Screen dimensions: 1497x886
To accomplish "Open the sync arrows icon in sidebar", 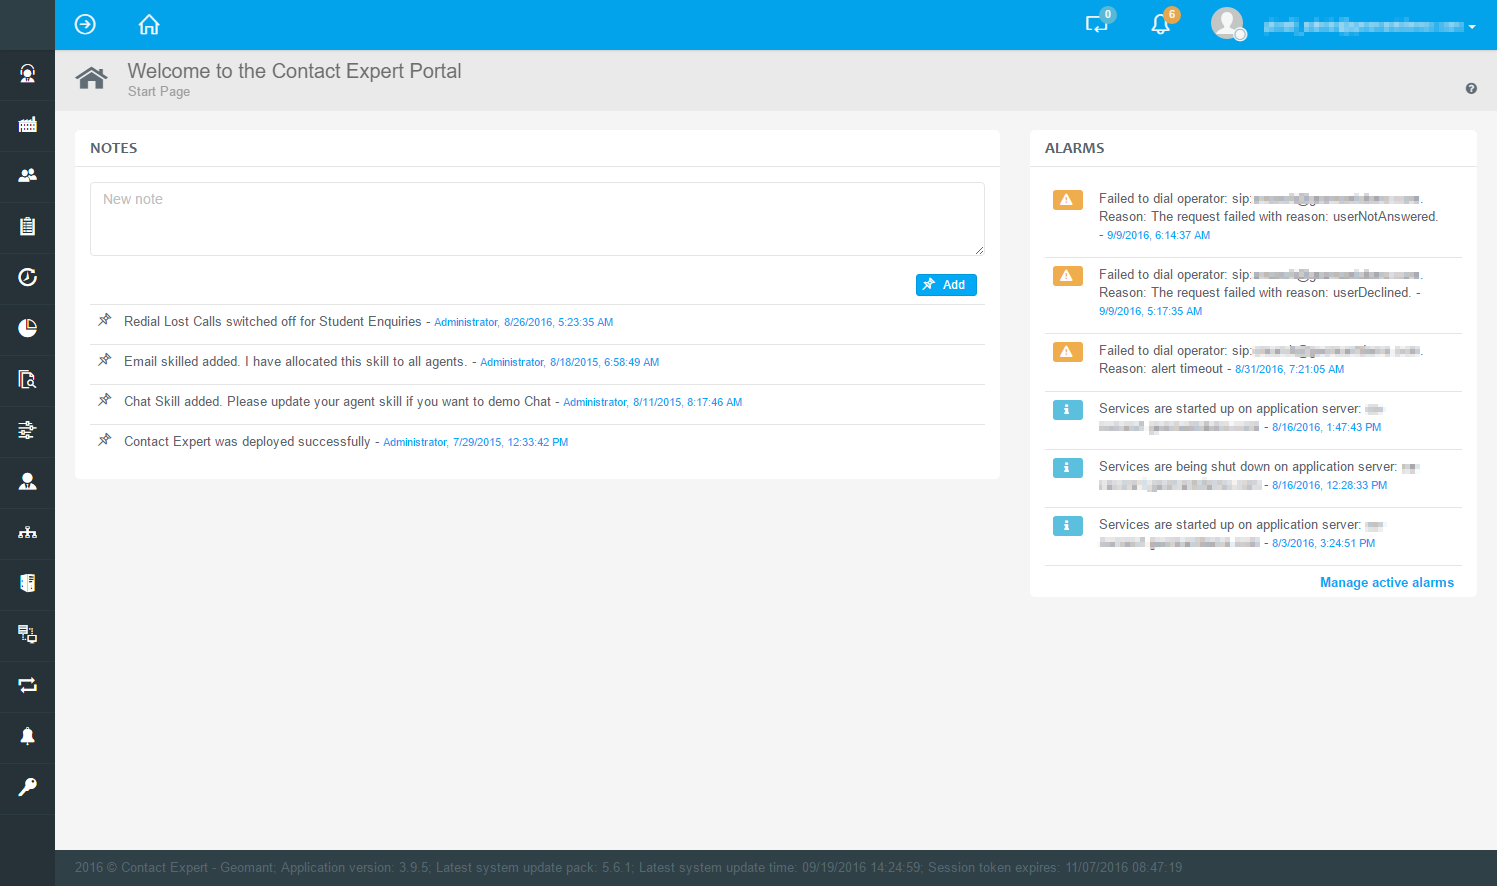I will tap(27, 686).
